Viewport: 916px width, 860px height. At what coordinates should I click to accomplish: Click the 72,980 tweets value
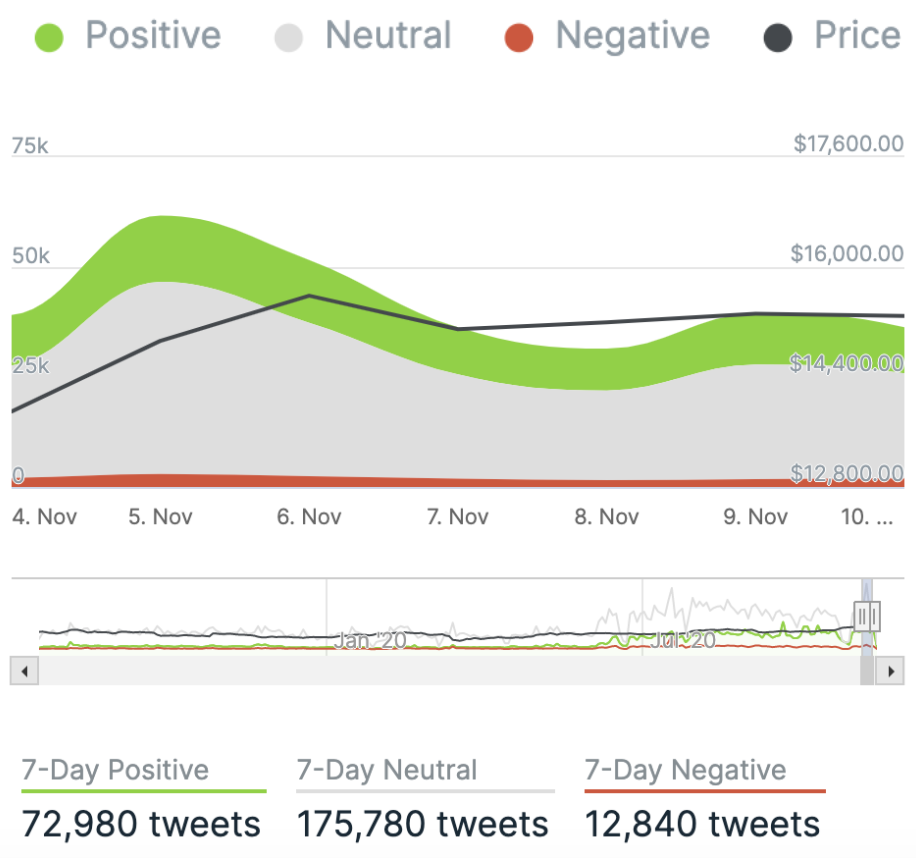tap(141, 824)
